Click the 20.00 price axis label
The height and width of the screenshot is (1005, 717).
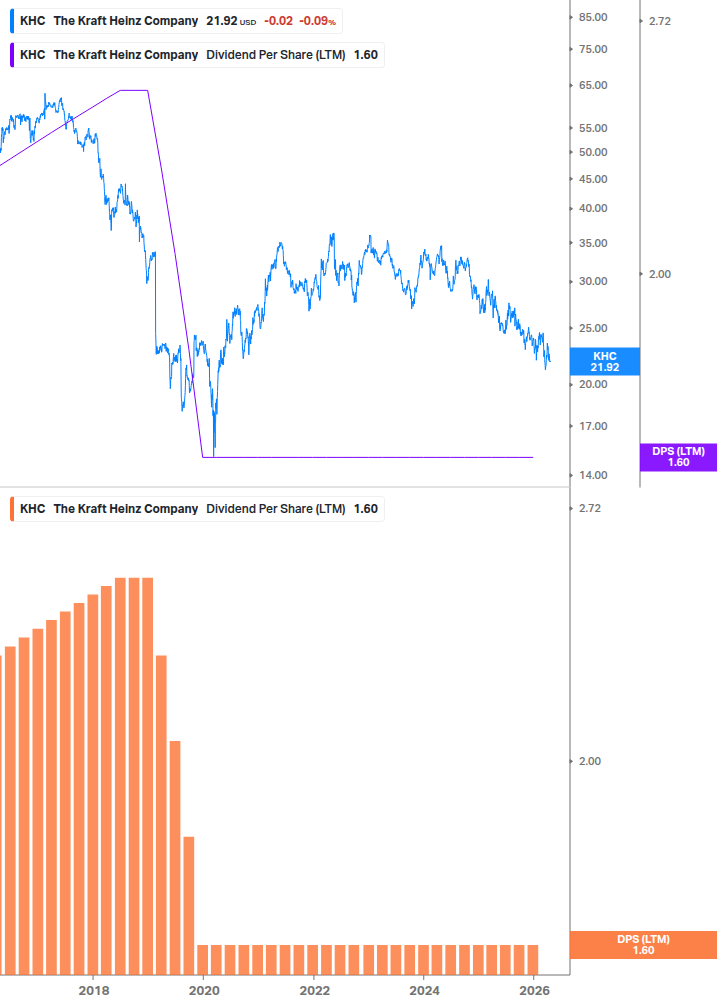pos(593,385)
